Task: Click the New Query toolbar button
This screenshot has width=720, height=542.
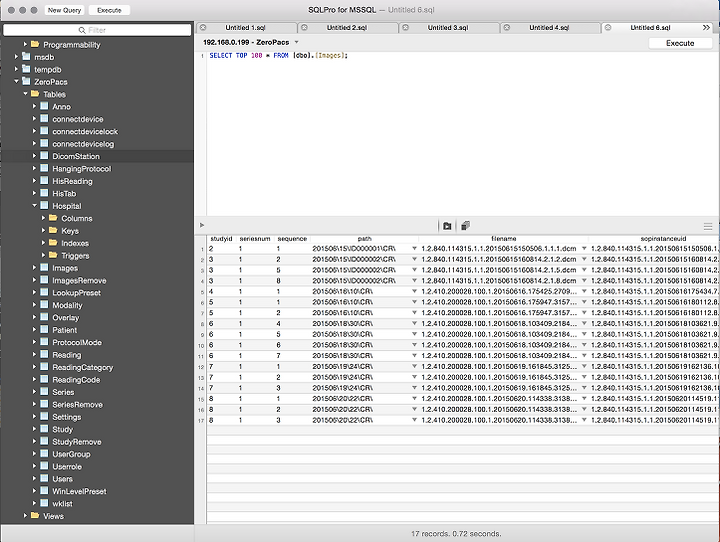Action: 64,10
